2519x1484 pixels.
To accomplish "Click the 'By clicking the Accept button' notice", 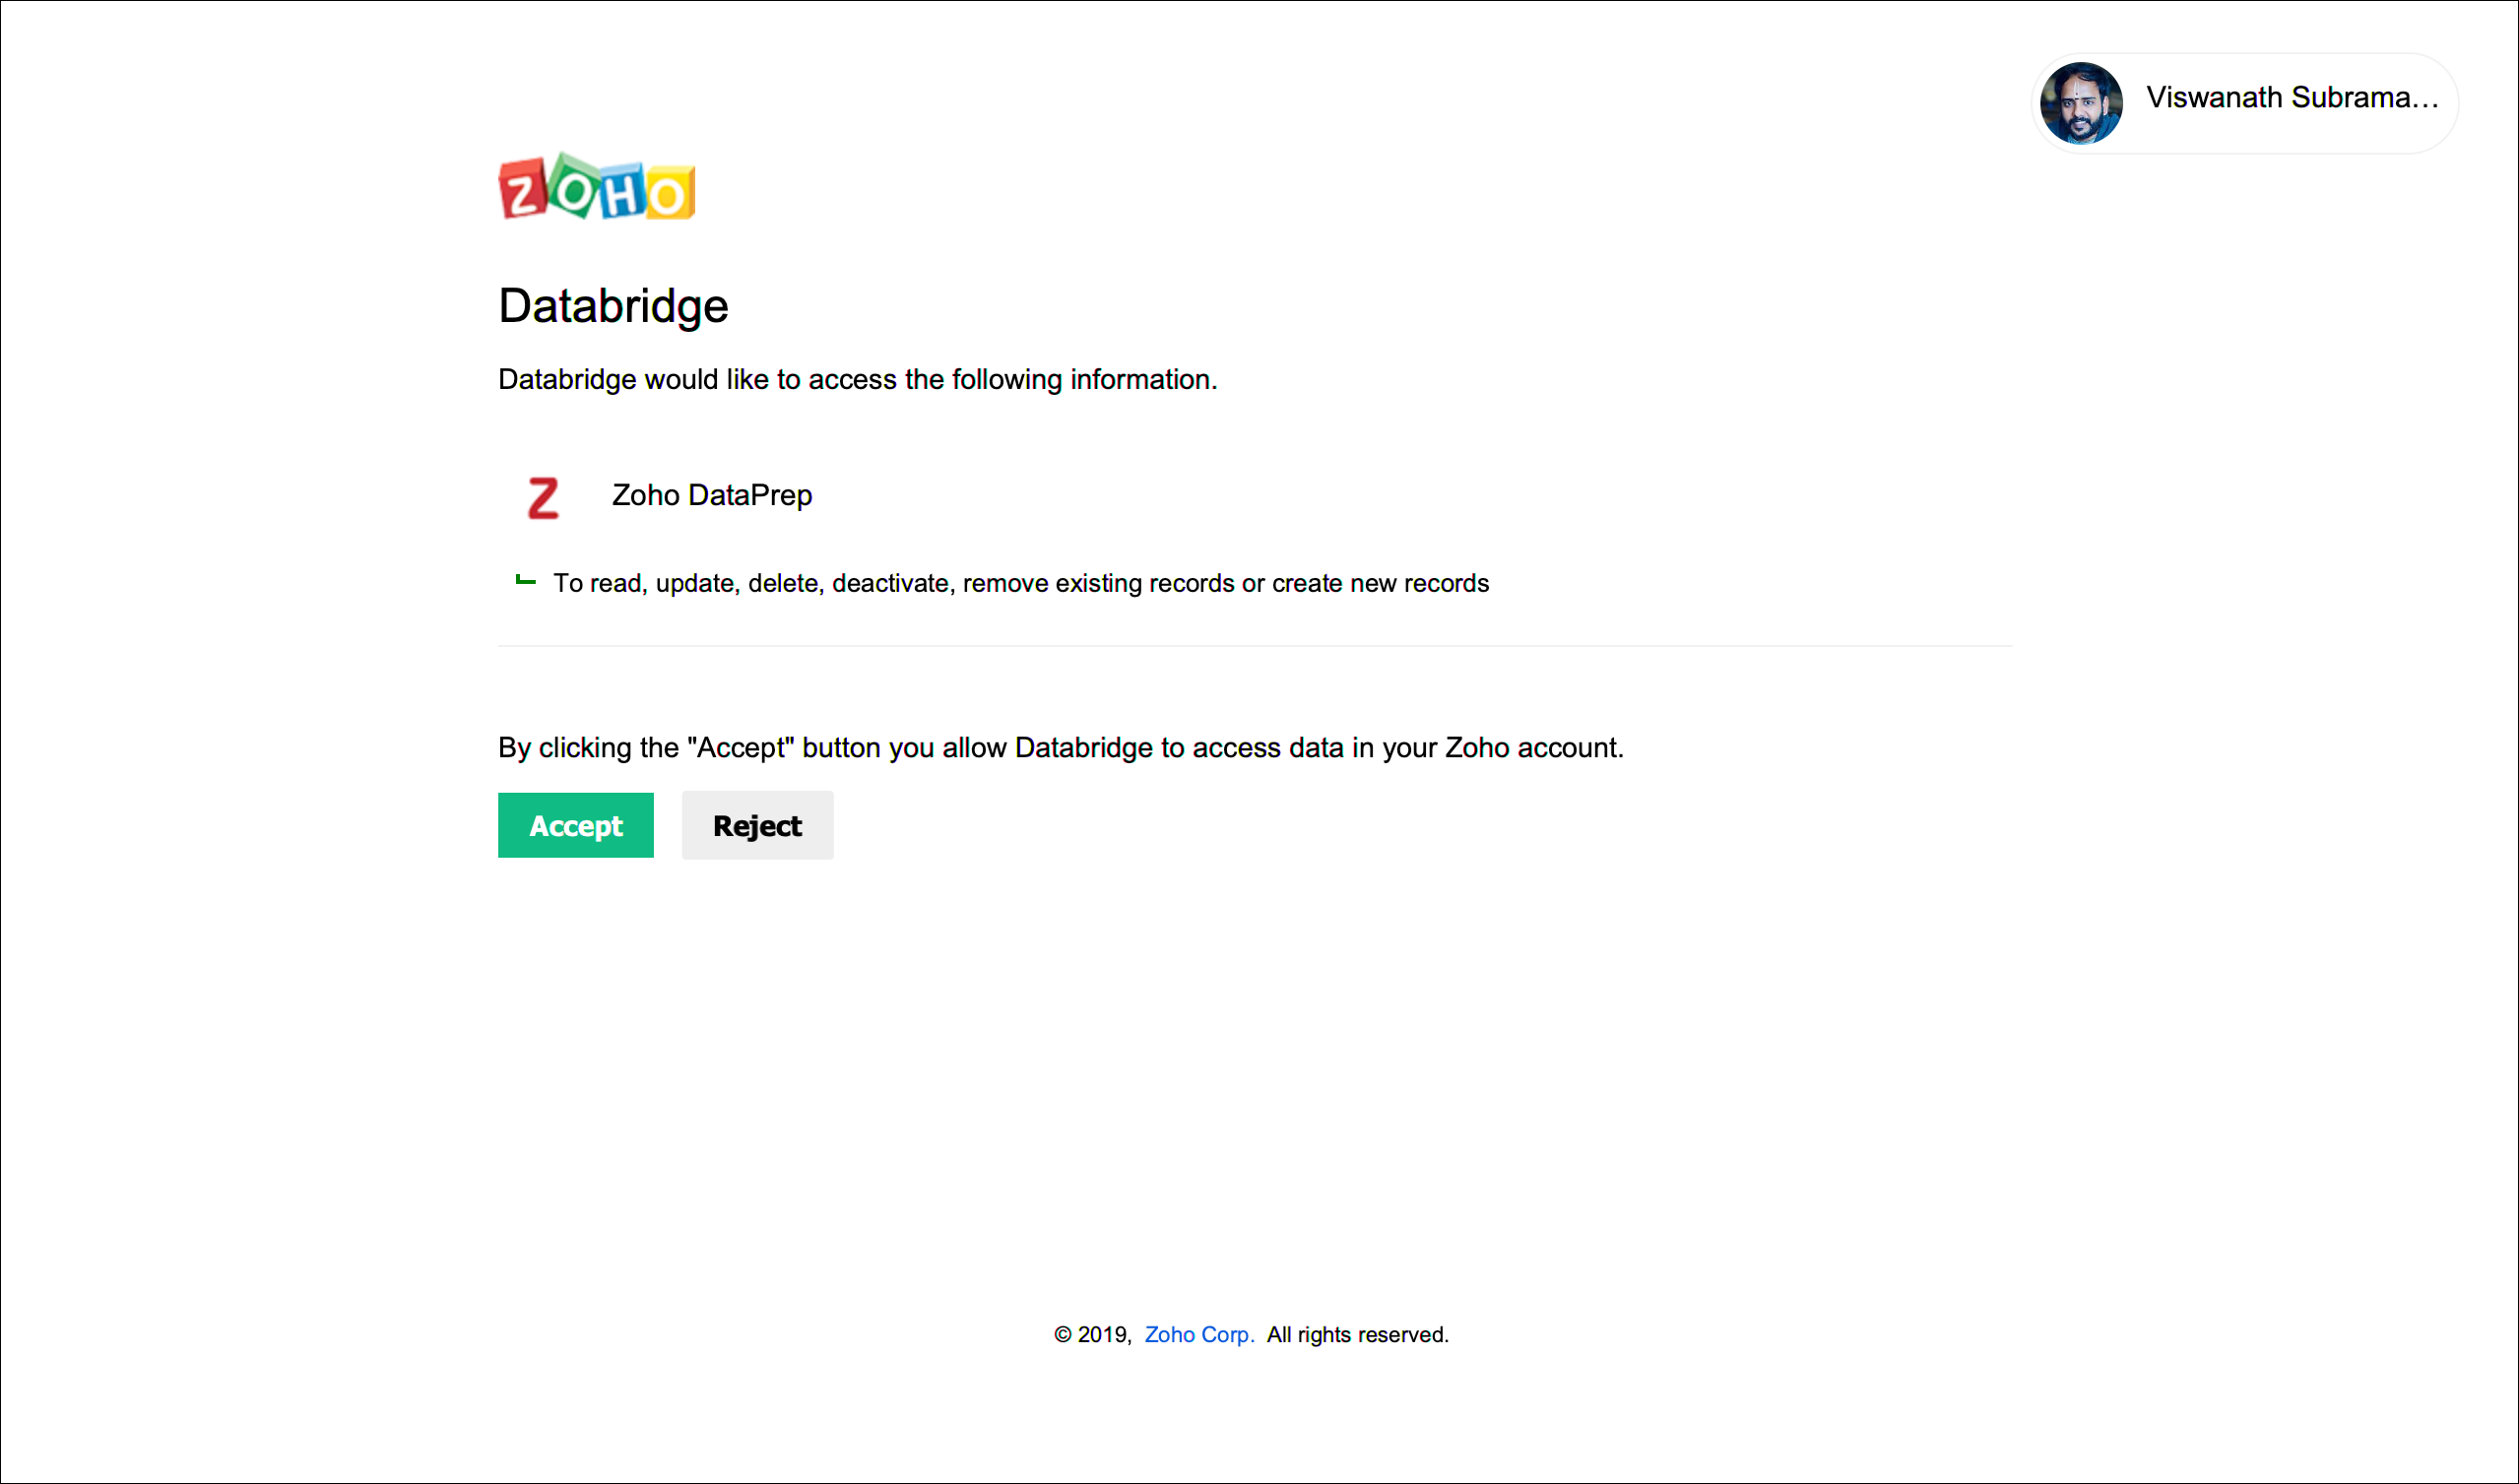I will 1060,748.
